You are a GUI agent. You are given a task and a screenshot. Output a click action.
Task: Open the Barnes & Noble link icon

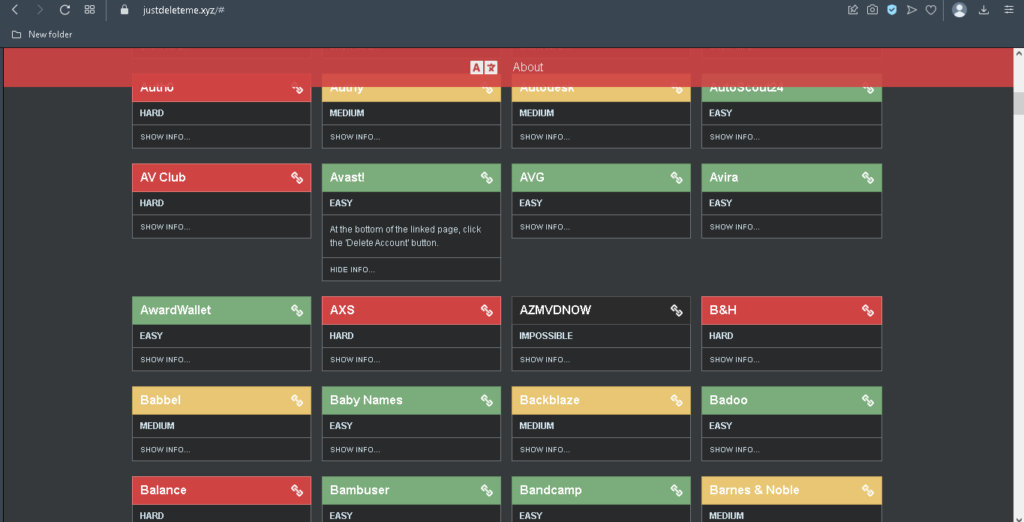click(x=868, y=491)
